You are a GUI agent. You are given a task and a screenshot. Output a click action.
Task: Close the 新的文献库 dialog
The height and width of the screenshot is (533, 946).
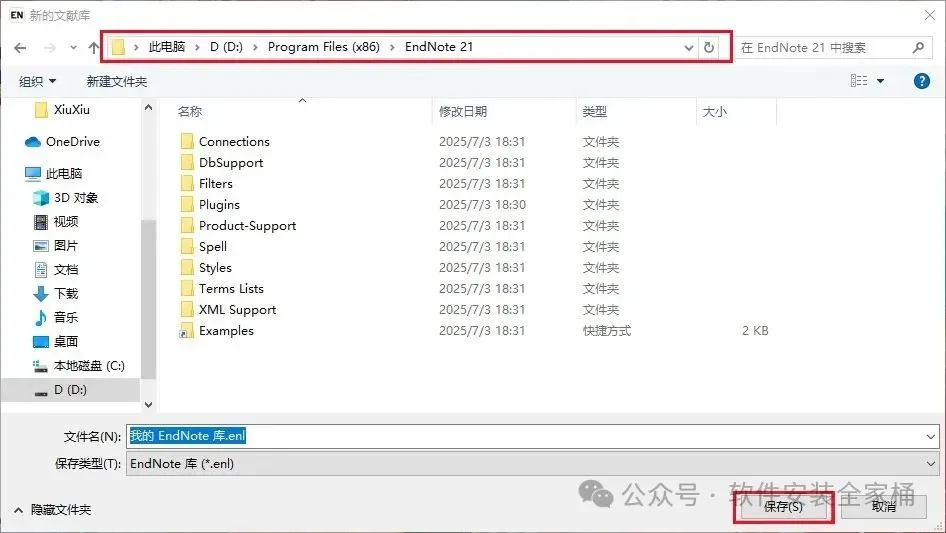click(x=930, y=15)
